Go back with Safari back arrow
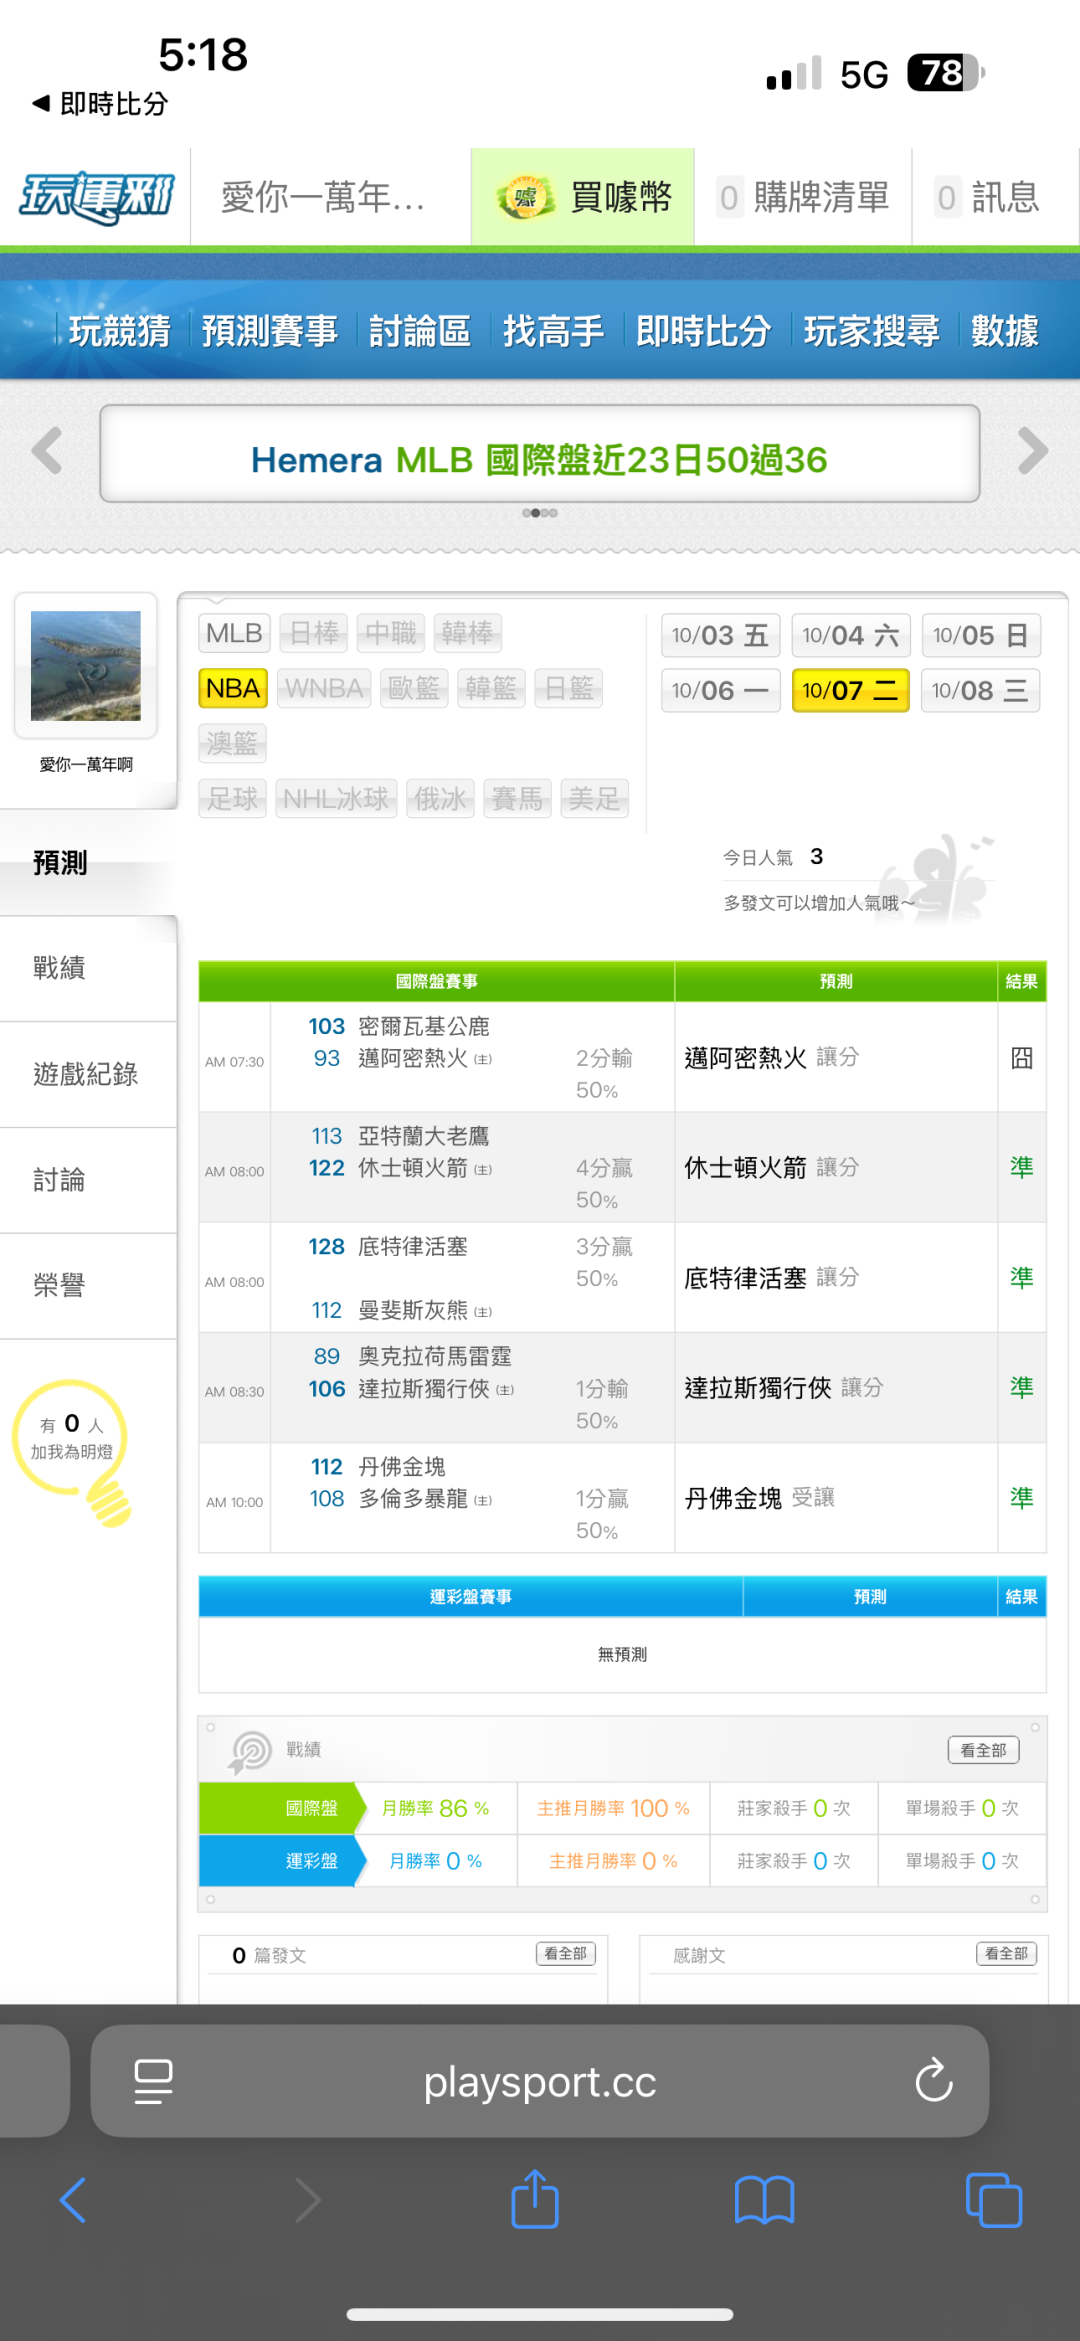This screenshot has height=2341, width=1080. click(73, 2200)
